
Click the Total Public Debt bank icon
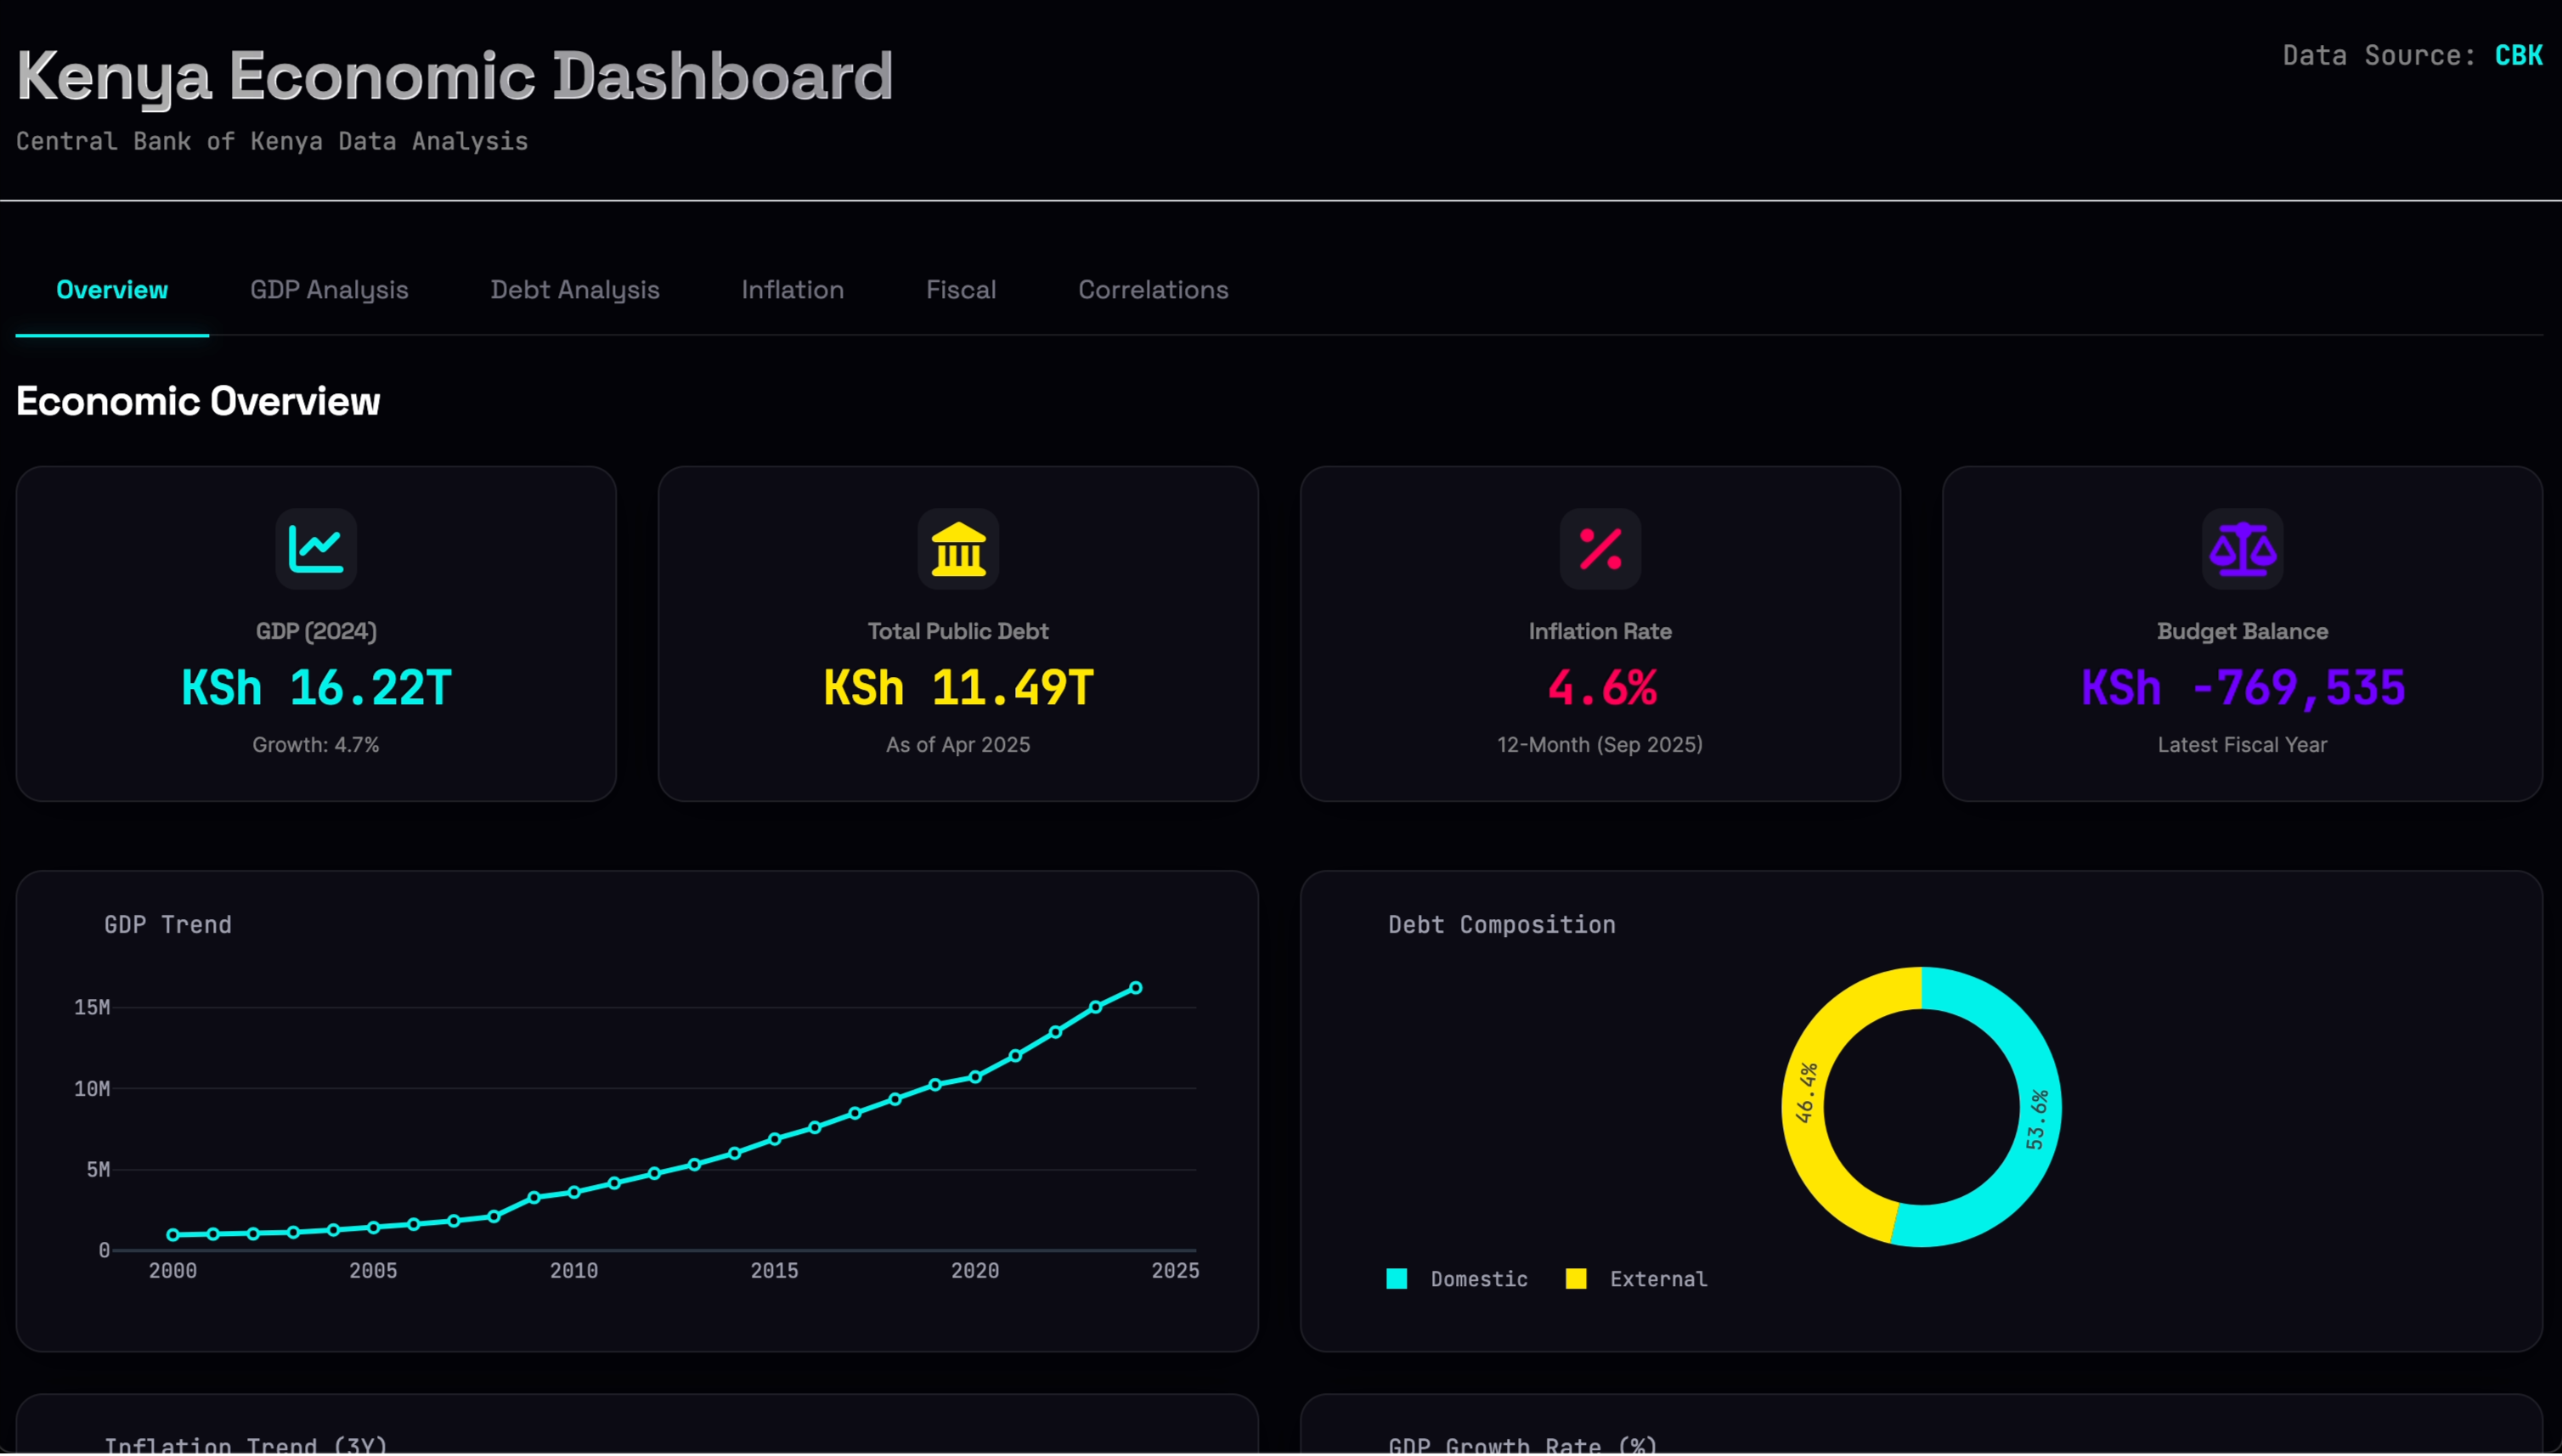(x=957, y=548)
